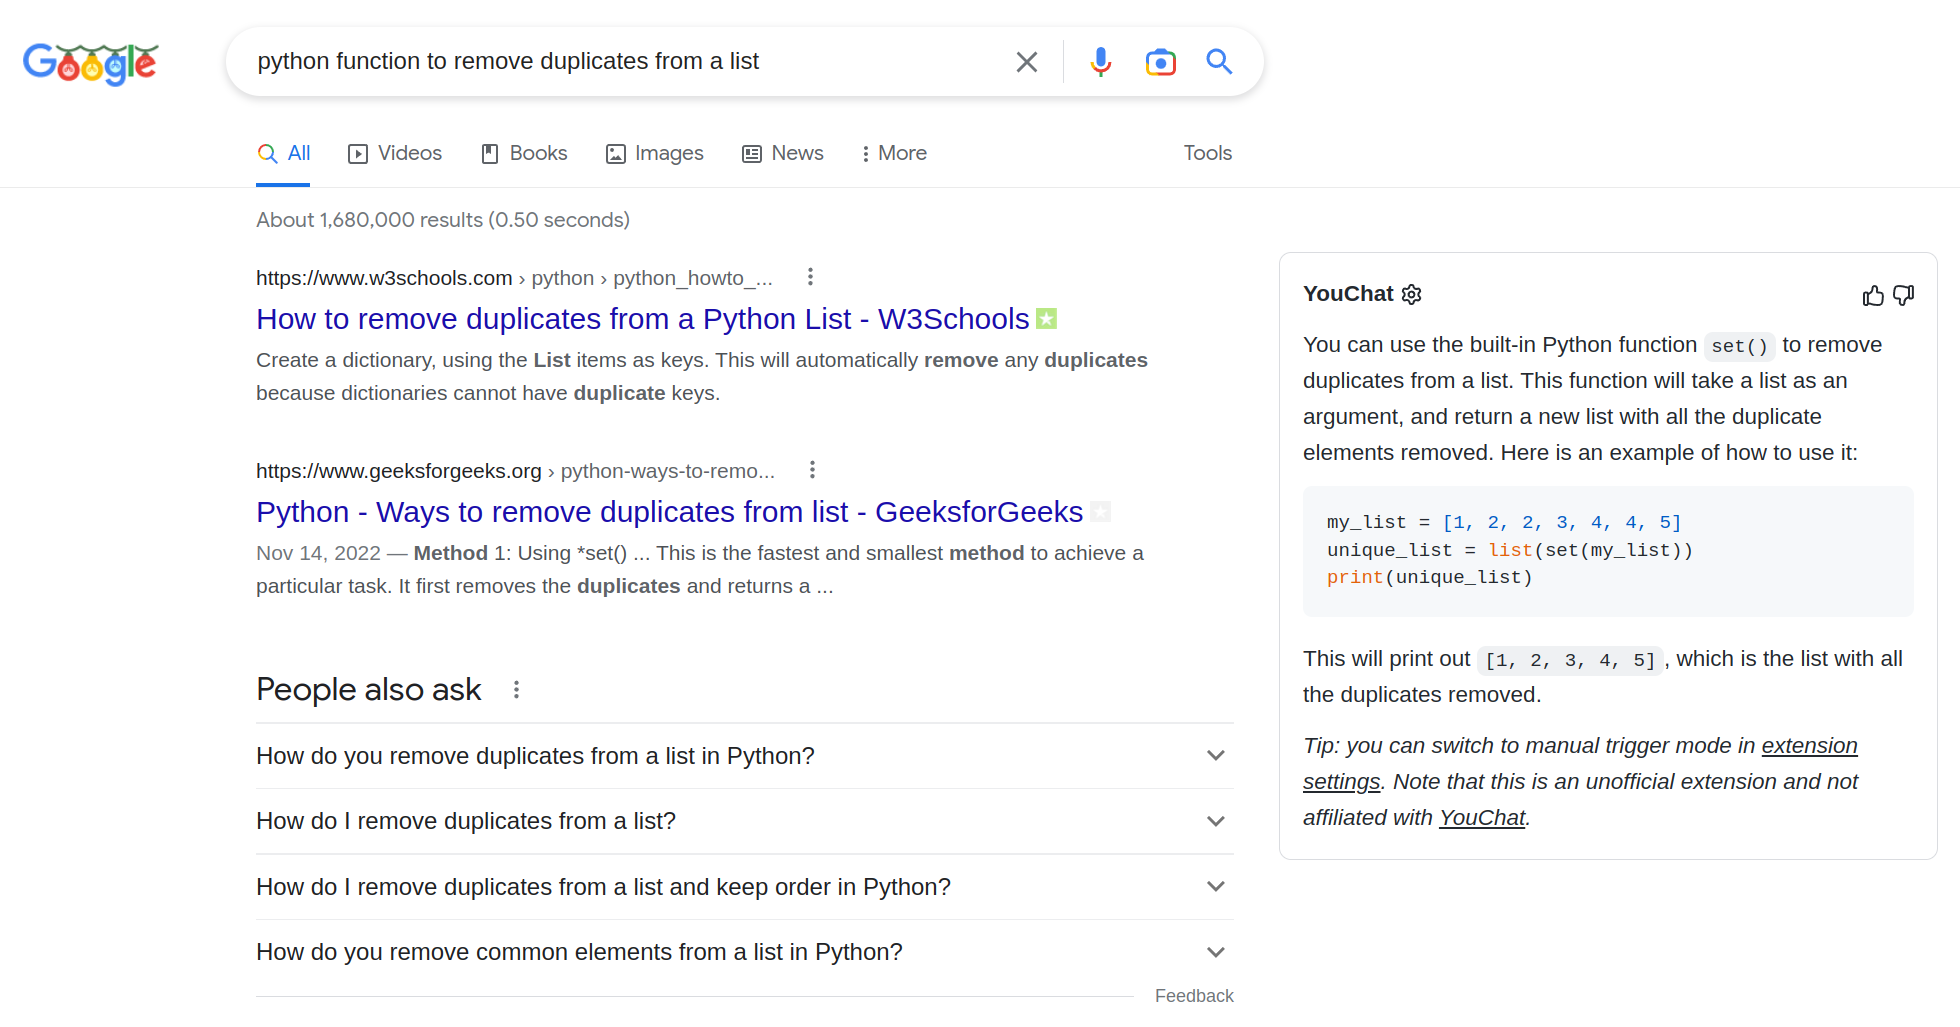
Task: Click the 'Nov 14, 2022' snippet date
Action: tap(318, 553)
